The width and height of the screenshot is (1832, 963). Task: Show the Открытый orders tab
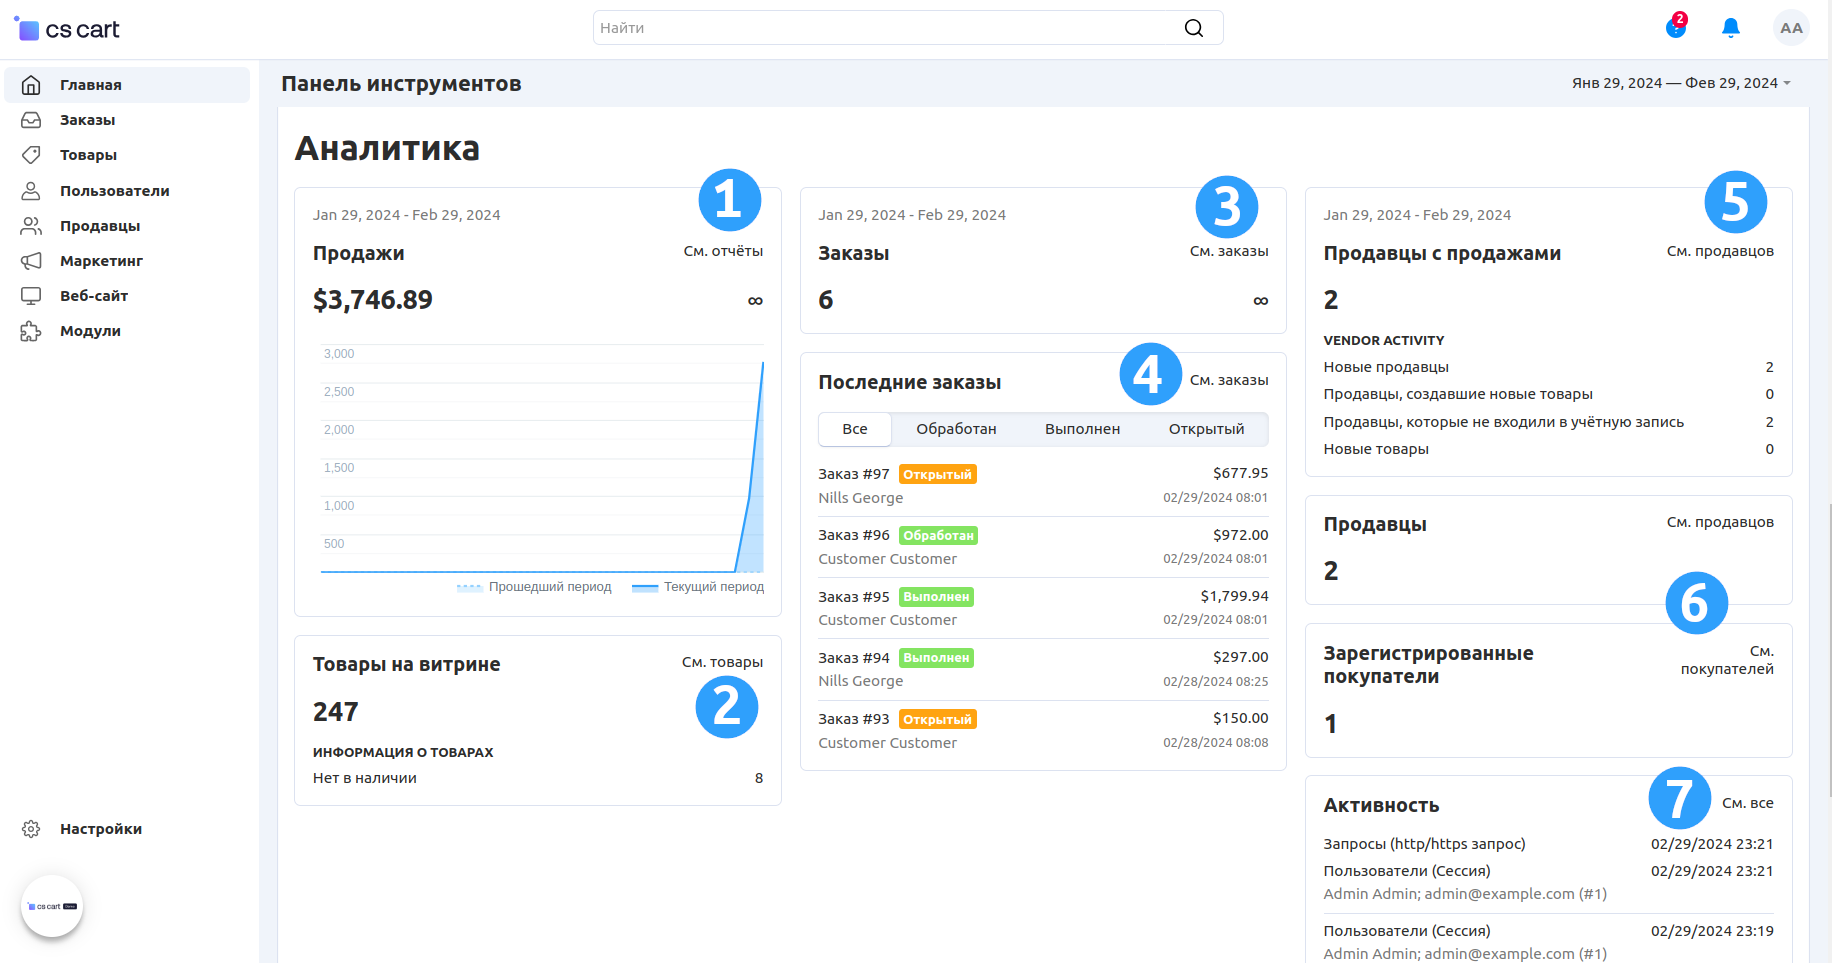coord(1206,429)
